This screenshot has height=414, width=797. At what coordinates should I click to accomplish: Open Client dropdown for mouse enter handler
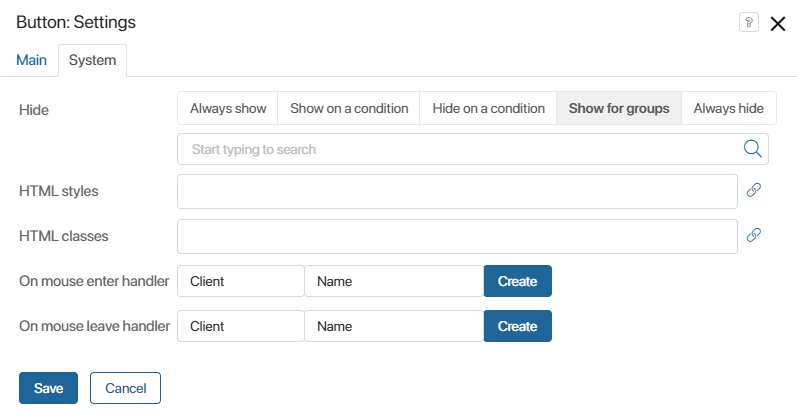coord(240,281)
